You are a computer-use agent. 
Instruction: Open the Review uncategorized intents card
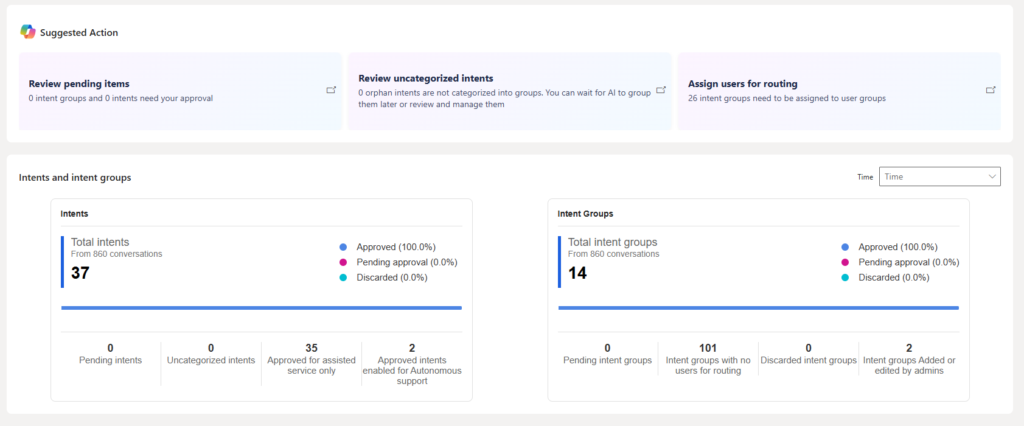(509, 91)
